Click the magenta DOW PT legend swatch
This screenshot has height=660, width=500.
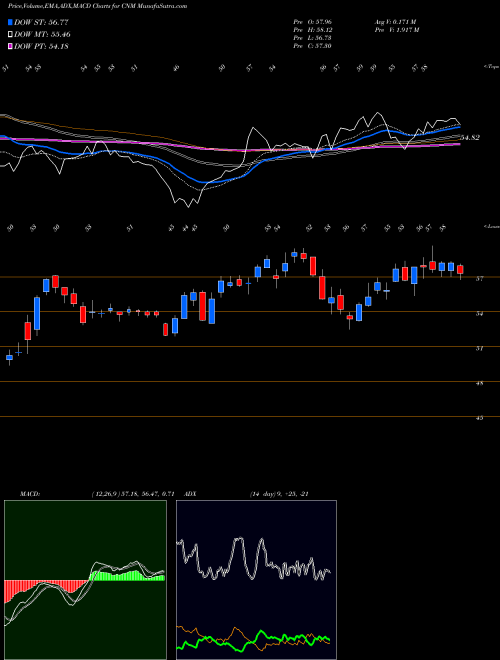coord(10,46)
